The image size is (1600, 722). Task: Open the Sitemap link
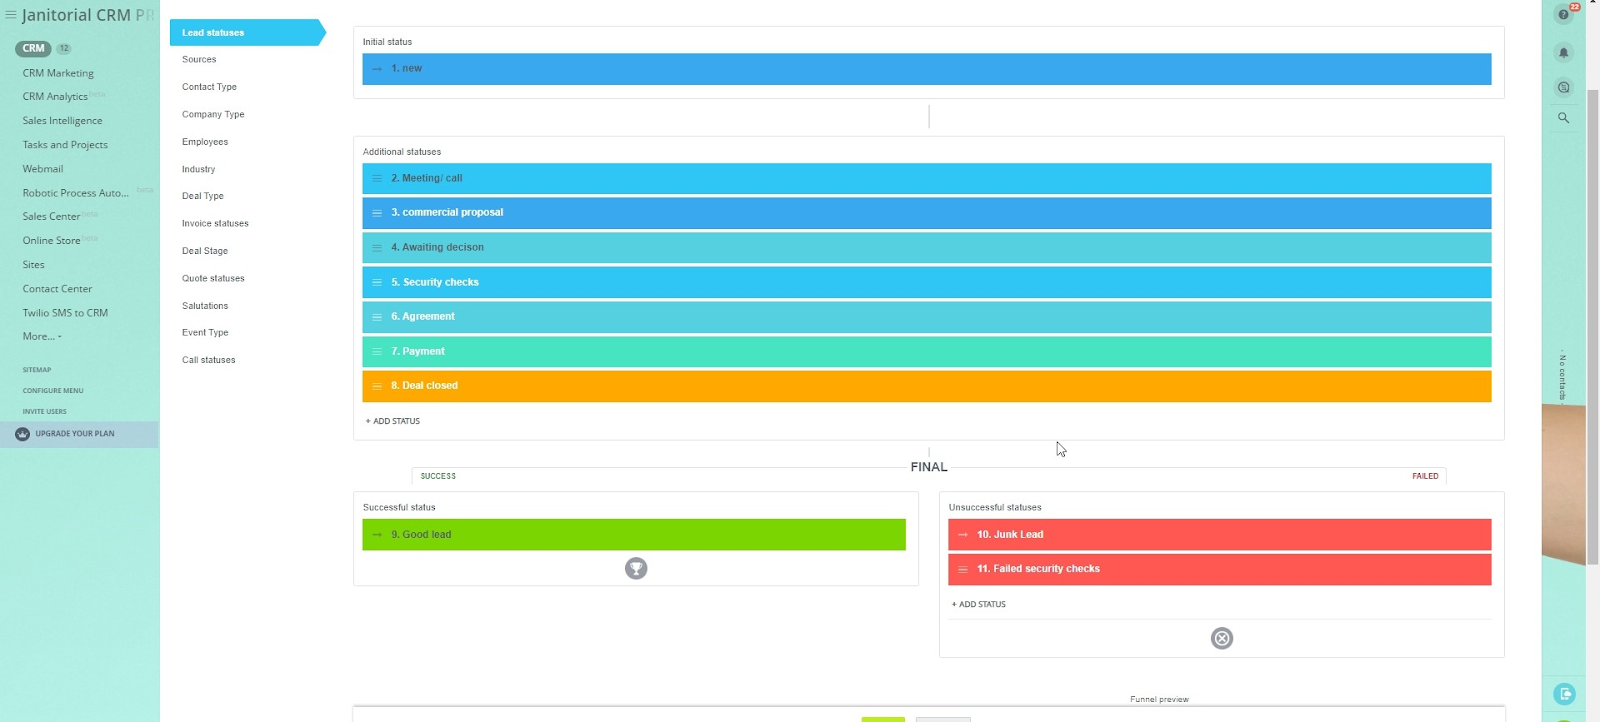(x=37, y=370)
